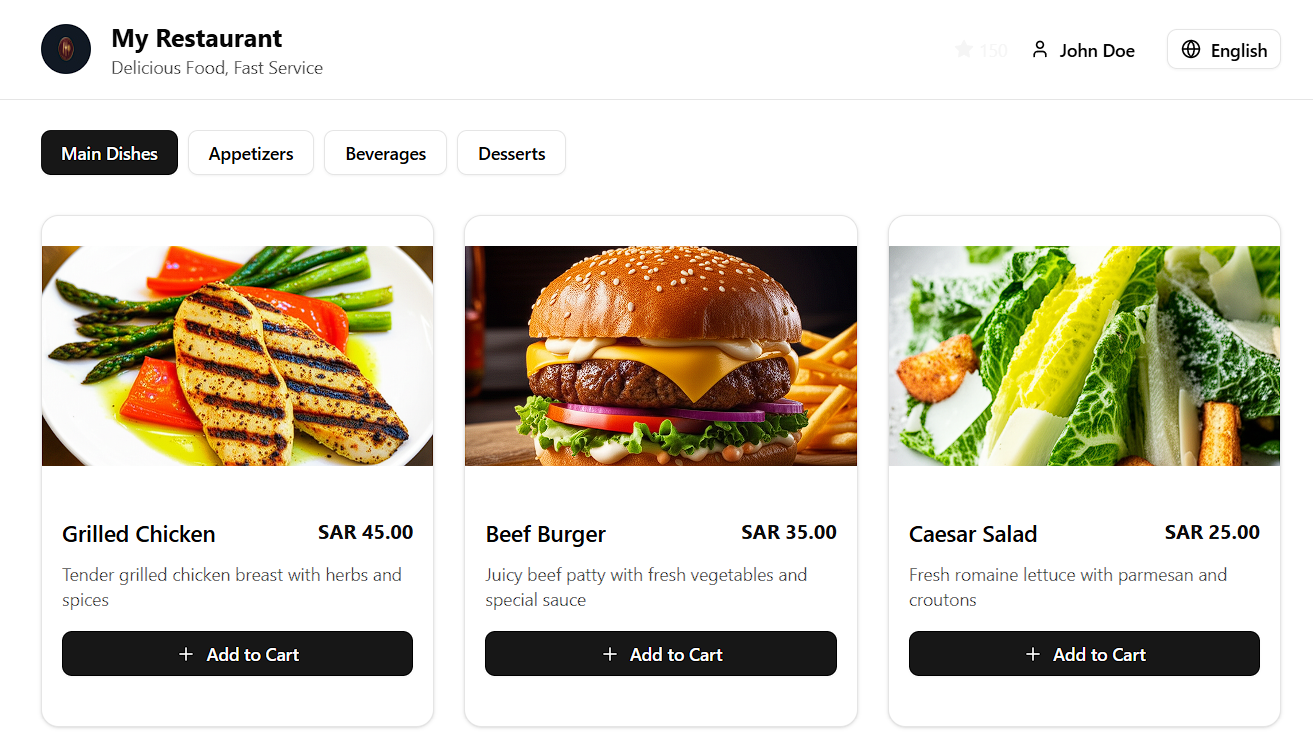Switch to the Beverages category

pyautogui.click(x=385, y=153)
